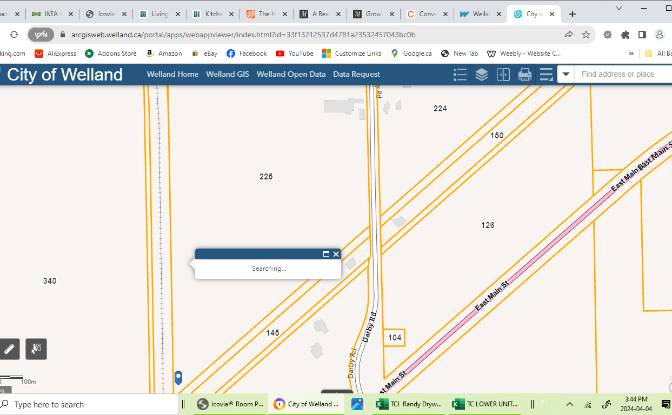Reload the page in browser
This screenshot has height=415, width=672.
pos(14,35)
